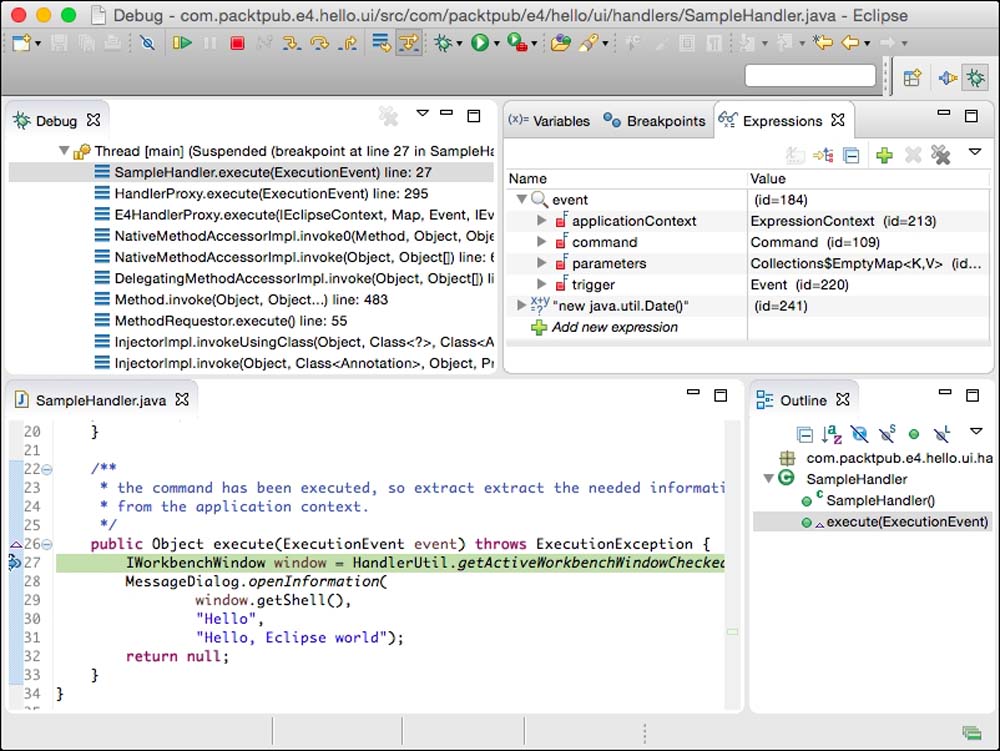Toggle Hide Fields in Outline
This screenshot has height=751, width=1000.
point(859,434)
